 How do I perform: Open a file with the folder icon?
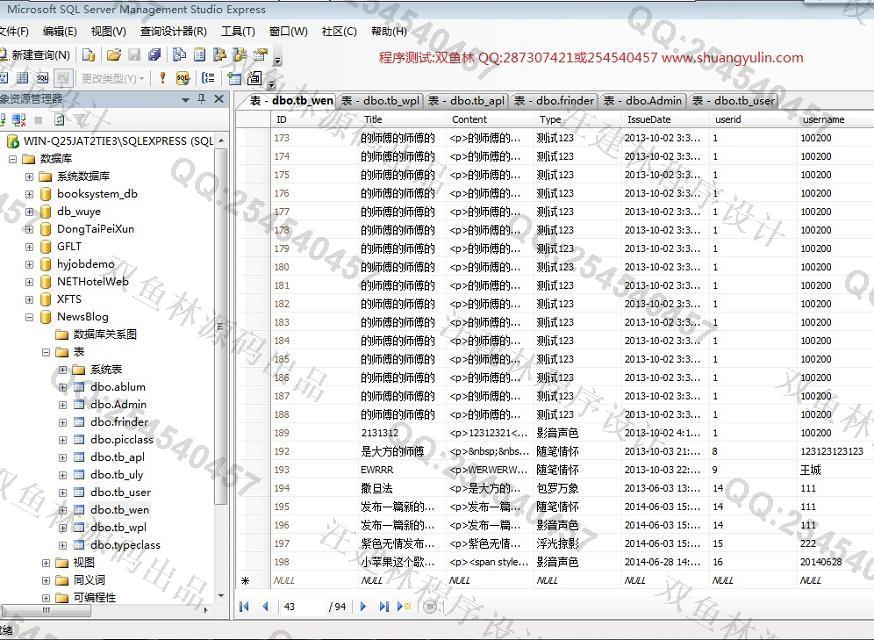coord(114,55)
